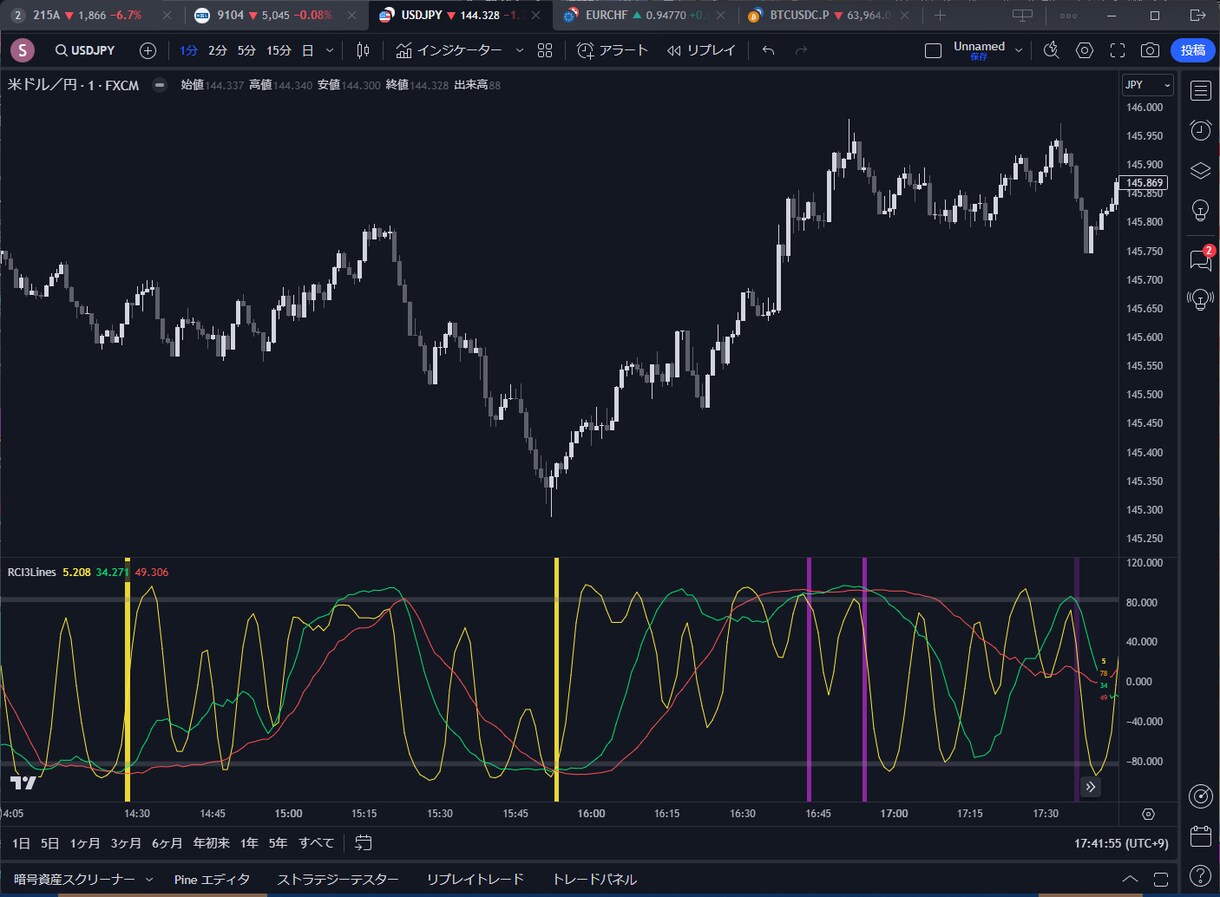Set the date range to 6ヶ月

[x=167, y=843]
